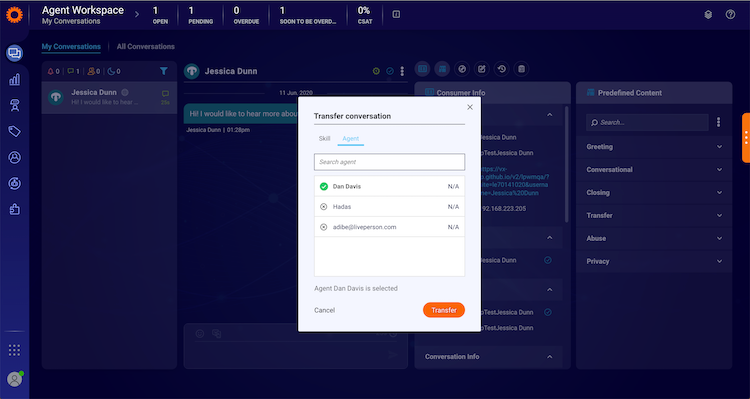Open the apps grid icon in sidebar

(x=14, y=350)
